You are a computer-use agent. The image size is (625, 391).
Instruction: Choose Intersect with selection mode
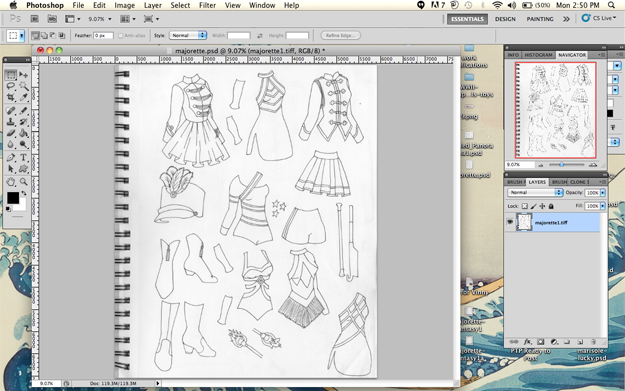click(61, 35)
